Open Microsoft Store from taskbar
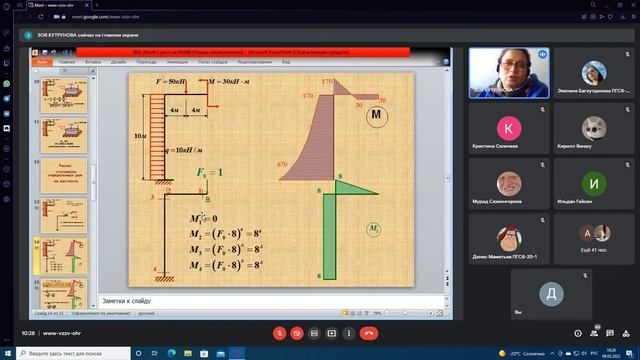Image resolution: width=640 pixels, height=360 pixels. 204,353
